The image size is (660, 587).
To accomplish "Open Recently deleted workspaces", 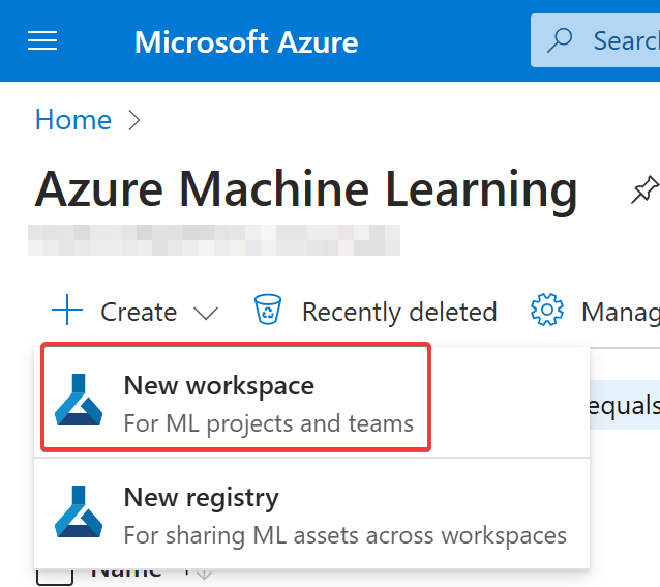I will pyautogui.click(x=399, y=312).
